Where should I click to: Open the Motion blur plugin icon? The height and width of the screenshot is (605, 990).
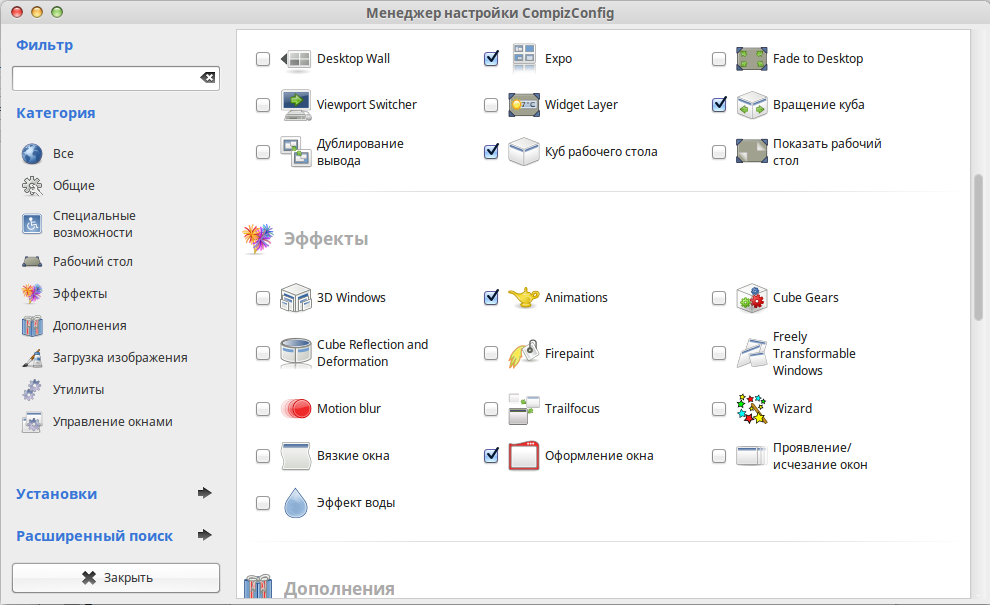tap(295, 409)
